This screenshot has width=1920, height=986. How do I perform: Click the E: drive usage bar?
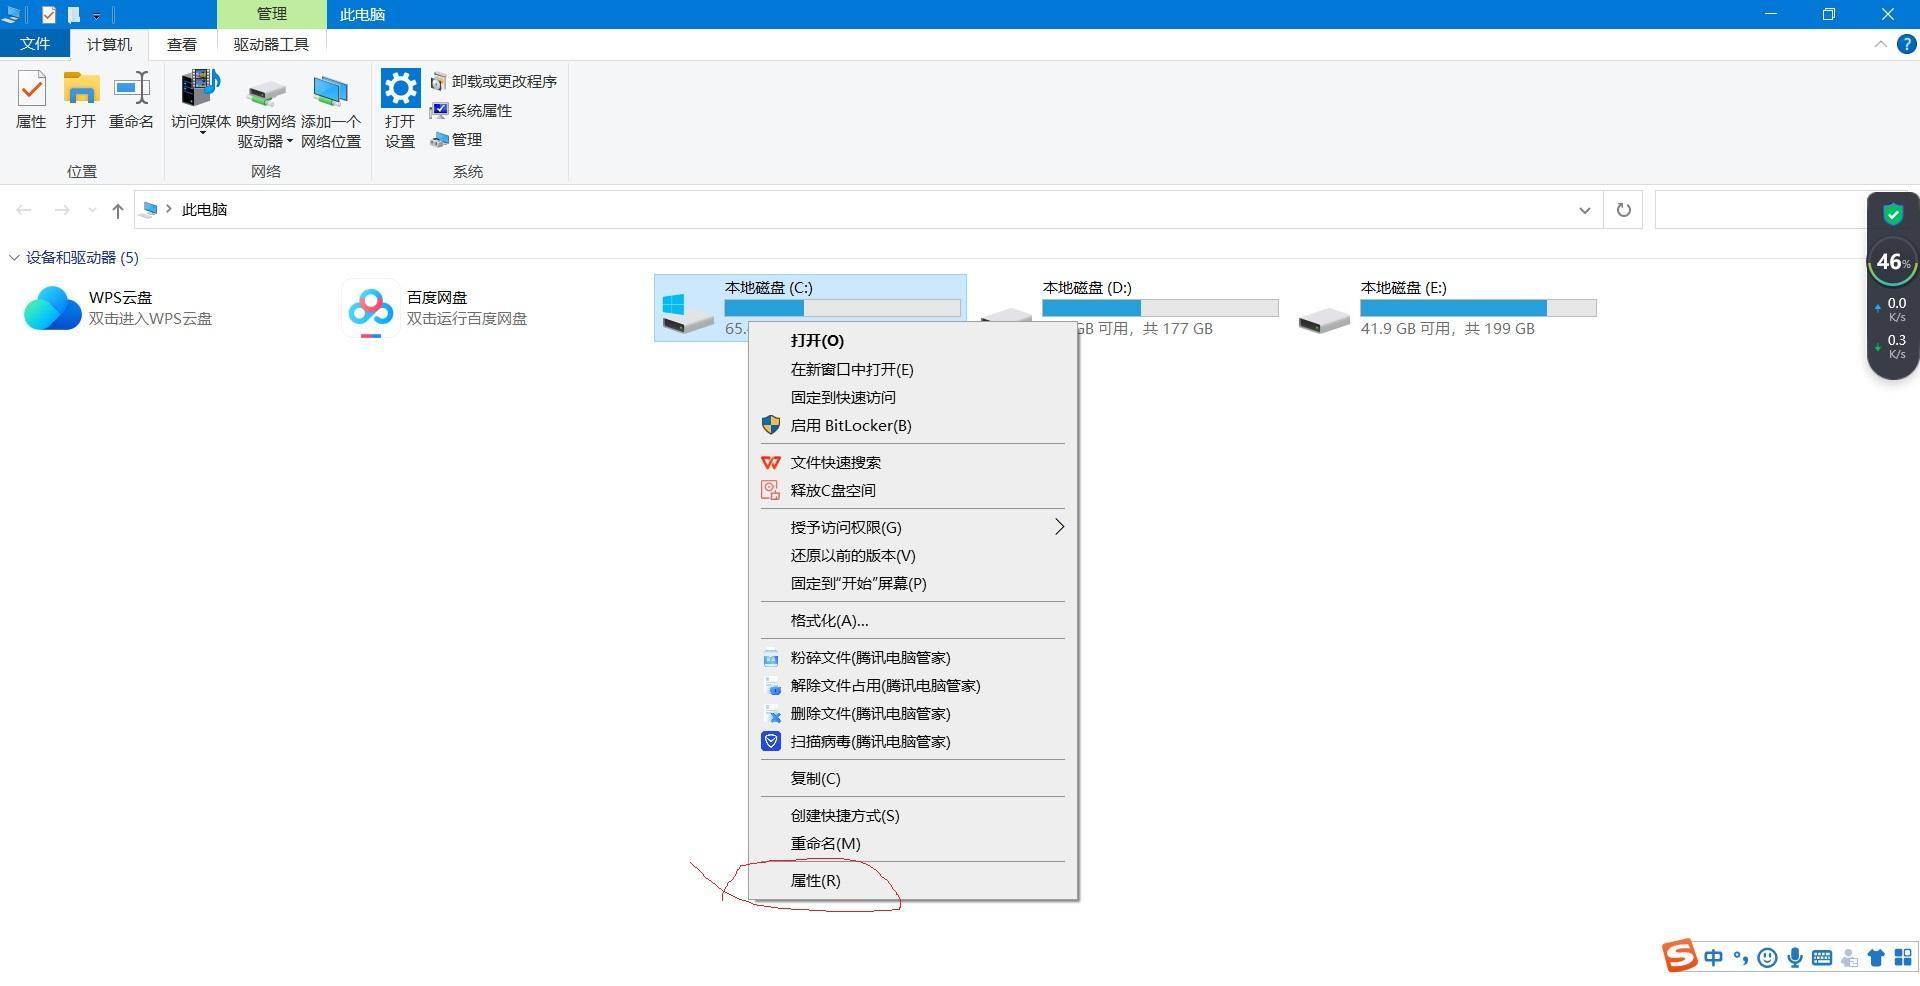click(1478, 308)
